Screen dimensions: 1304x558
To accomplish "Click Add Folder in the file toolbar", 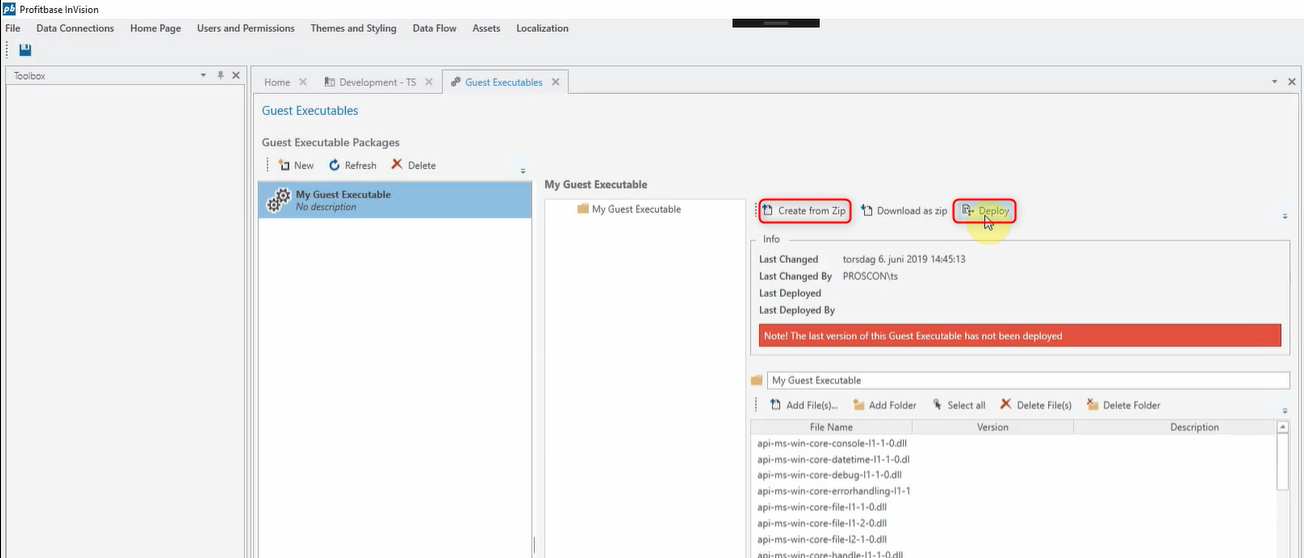I will point(885,405).
